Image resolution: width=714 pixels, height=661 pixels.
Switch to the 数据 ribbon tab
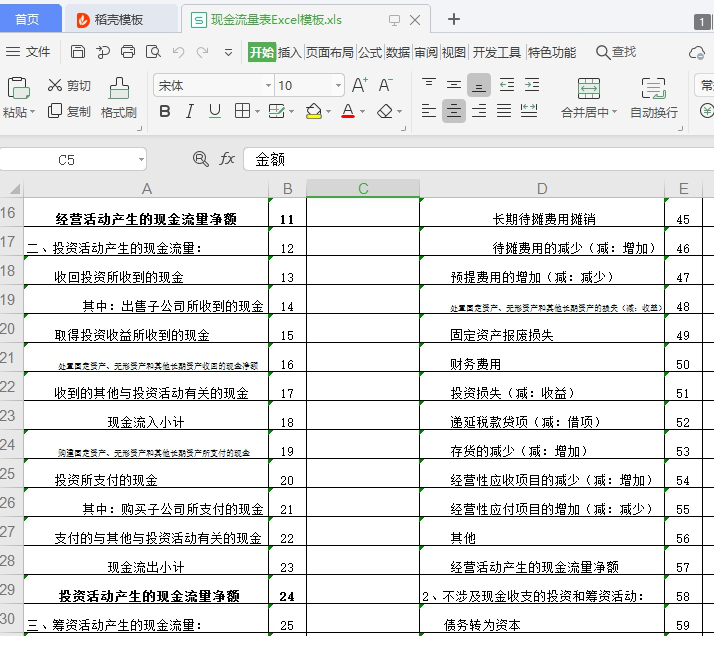(398, 52)
